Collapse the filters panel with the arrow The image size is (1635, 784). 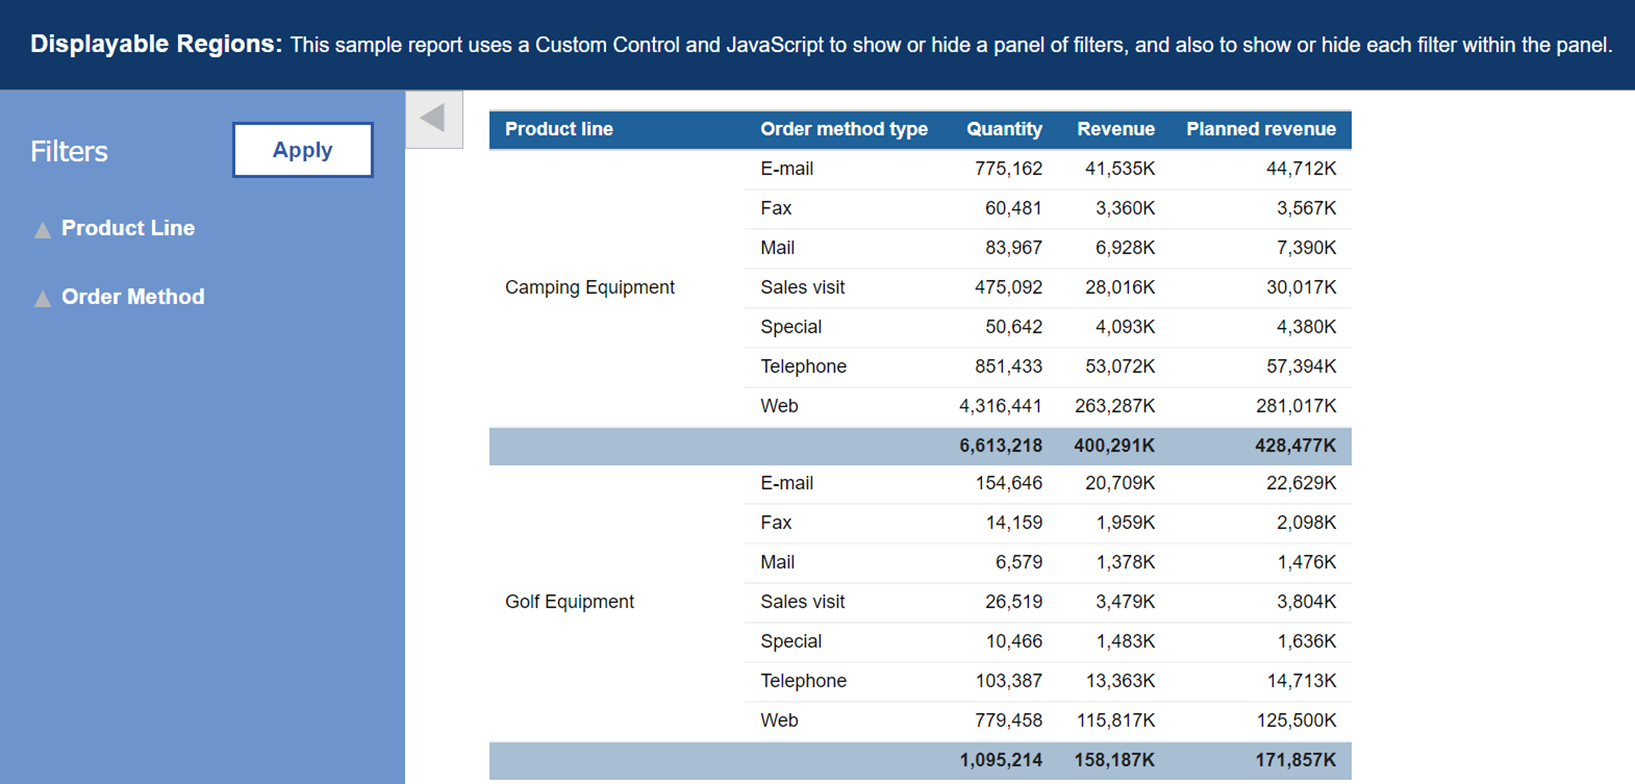click(434, 119)
